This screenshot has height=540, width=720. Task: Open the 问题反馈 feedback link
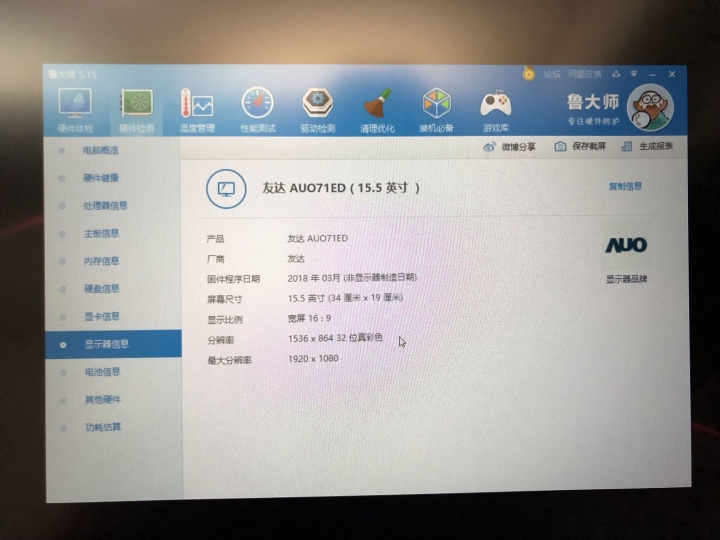(x=585, y=74)
